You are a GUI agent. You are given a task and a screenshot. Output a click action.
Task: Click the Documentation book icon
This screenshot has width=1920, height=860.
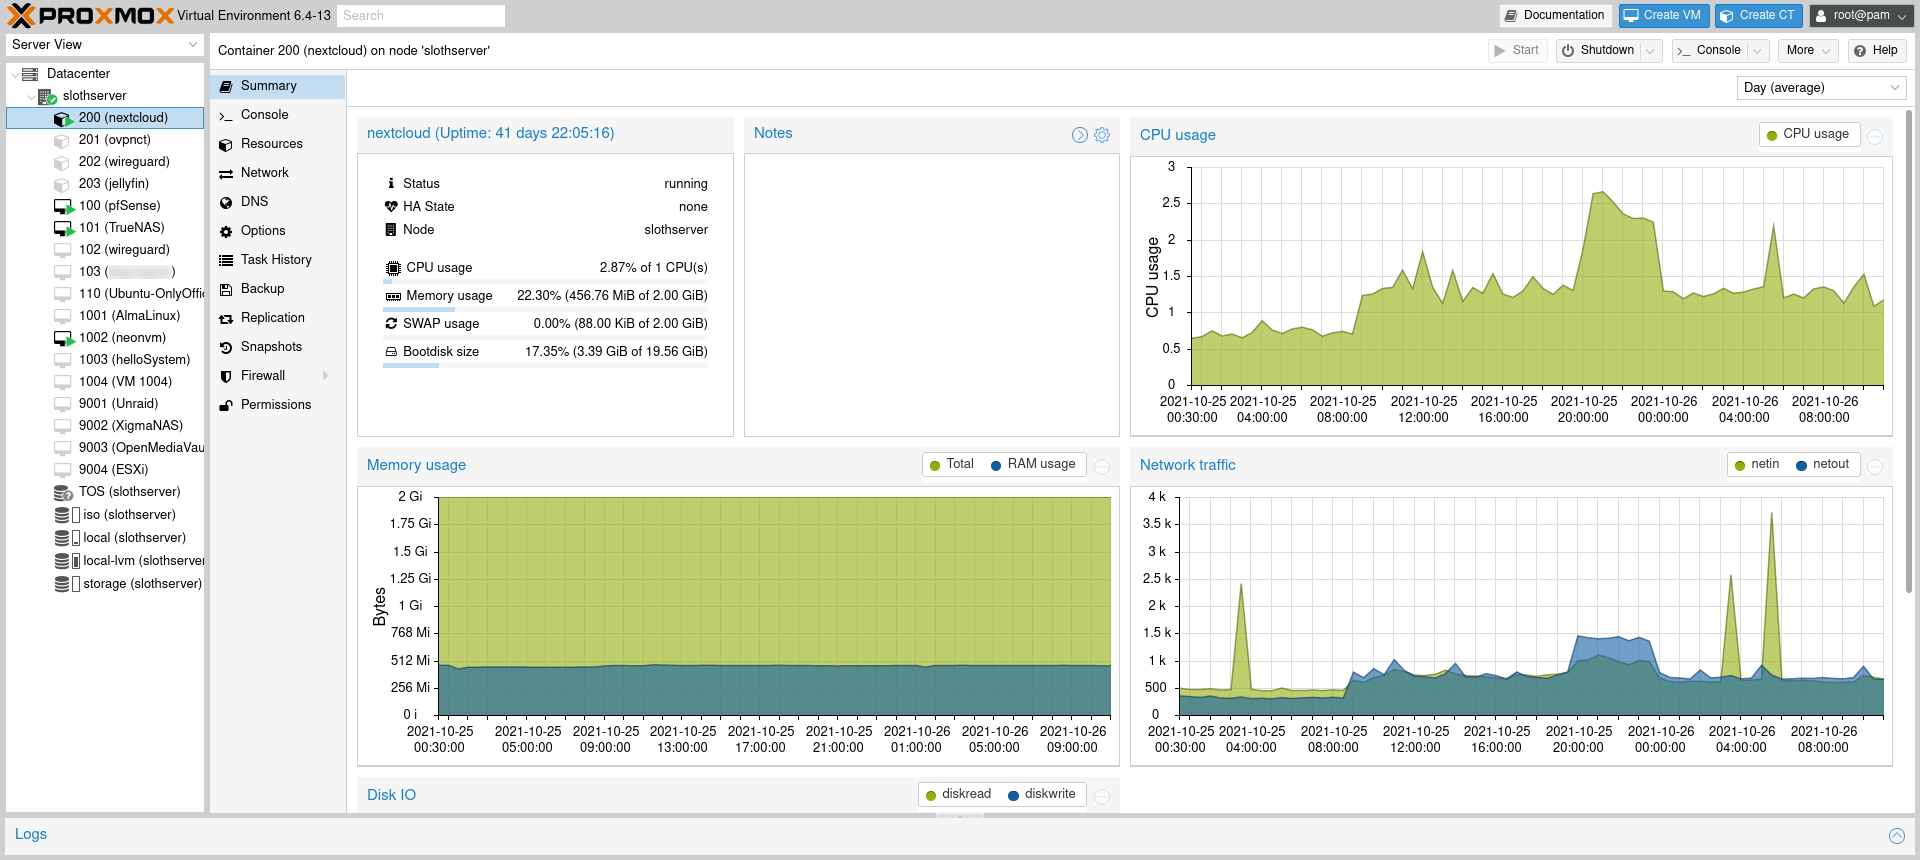(1511, 15)
